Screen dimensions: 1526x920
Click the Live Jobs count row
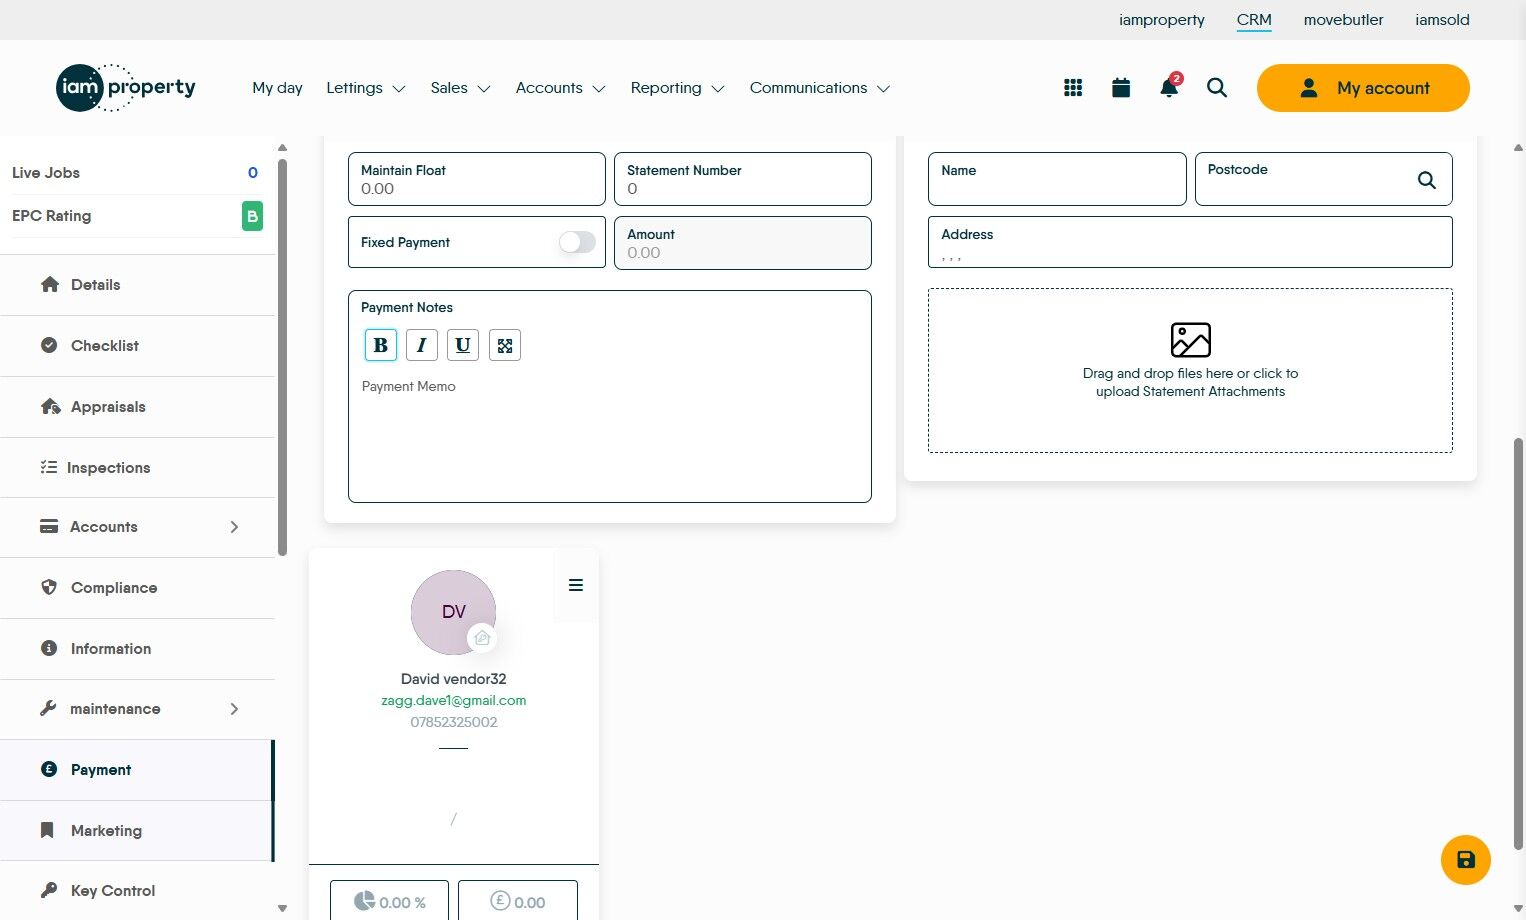click(137, 173)
